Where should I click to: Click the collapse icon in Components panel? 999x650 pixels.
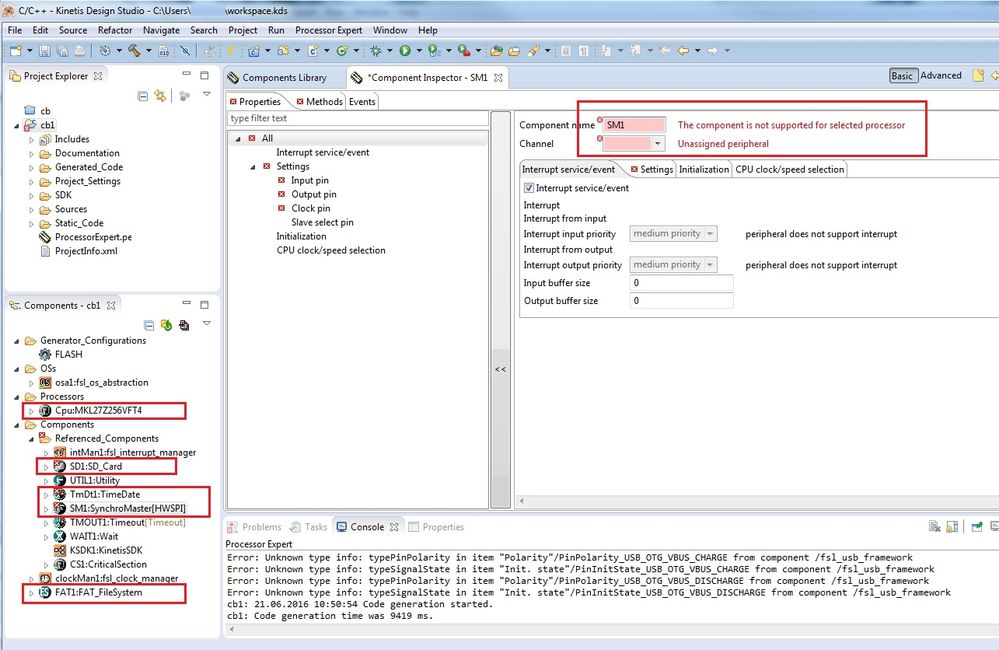click(149, 325)
